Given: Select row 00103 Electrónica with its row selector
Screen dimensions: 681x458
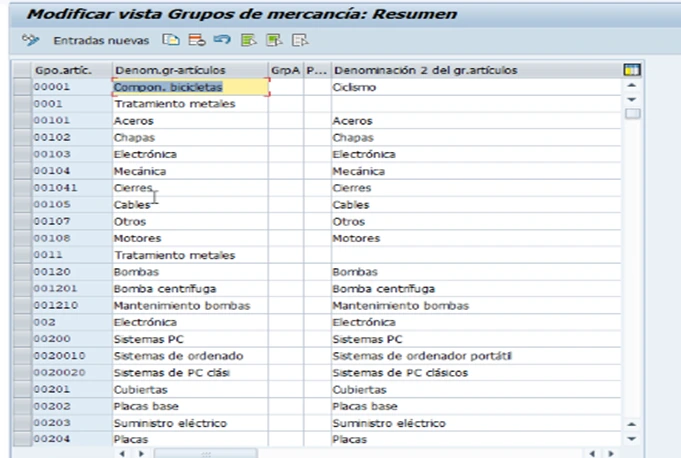Looking at the screenshot, I should (22, 154).
